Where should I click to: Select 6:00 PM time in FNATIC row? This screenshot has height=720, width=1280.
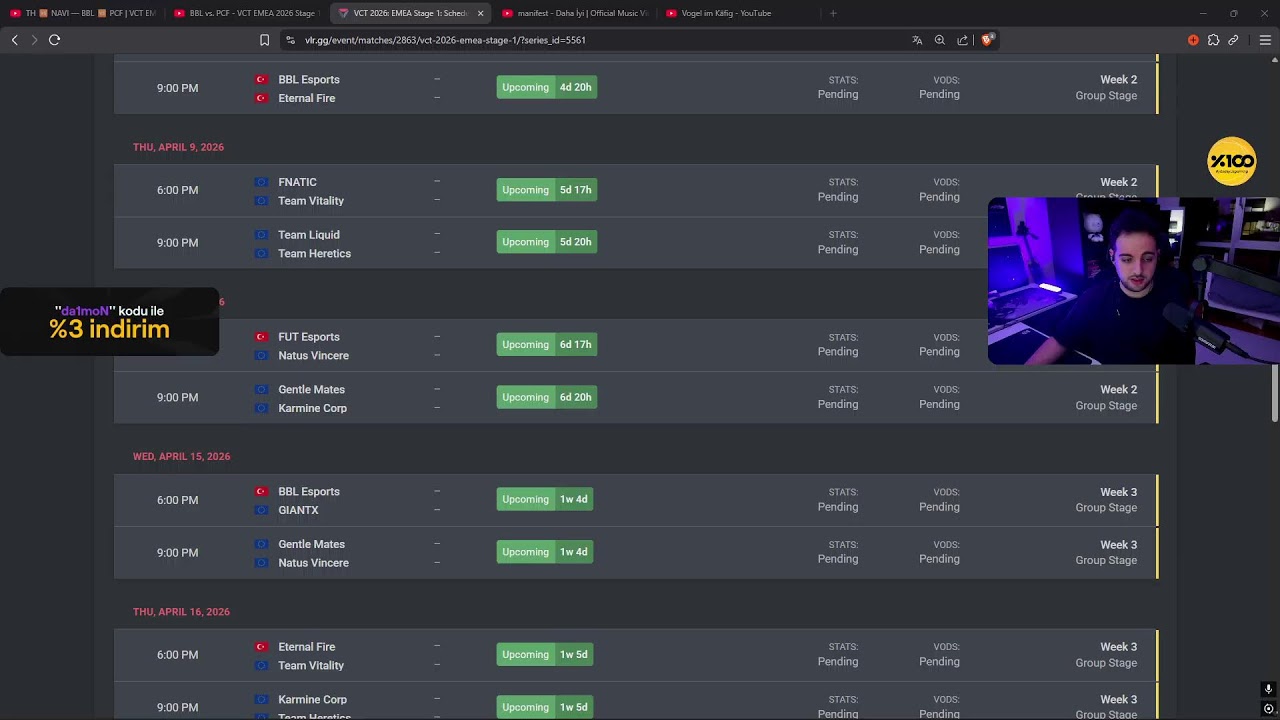click(177, 190)
